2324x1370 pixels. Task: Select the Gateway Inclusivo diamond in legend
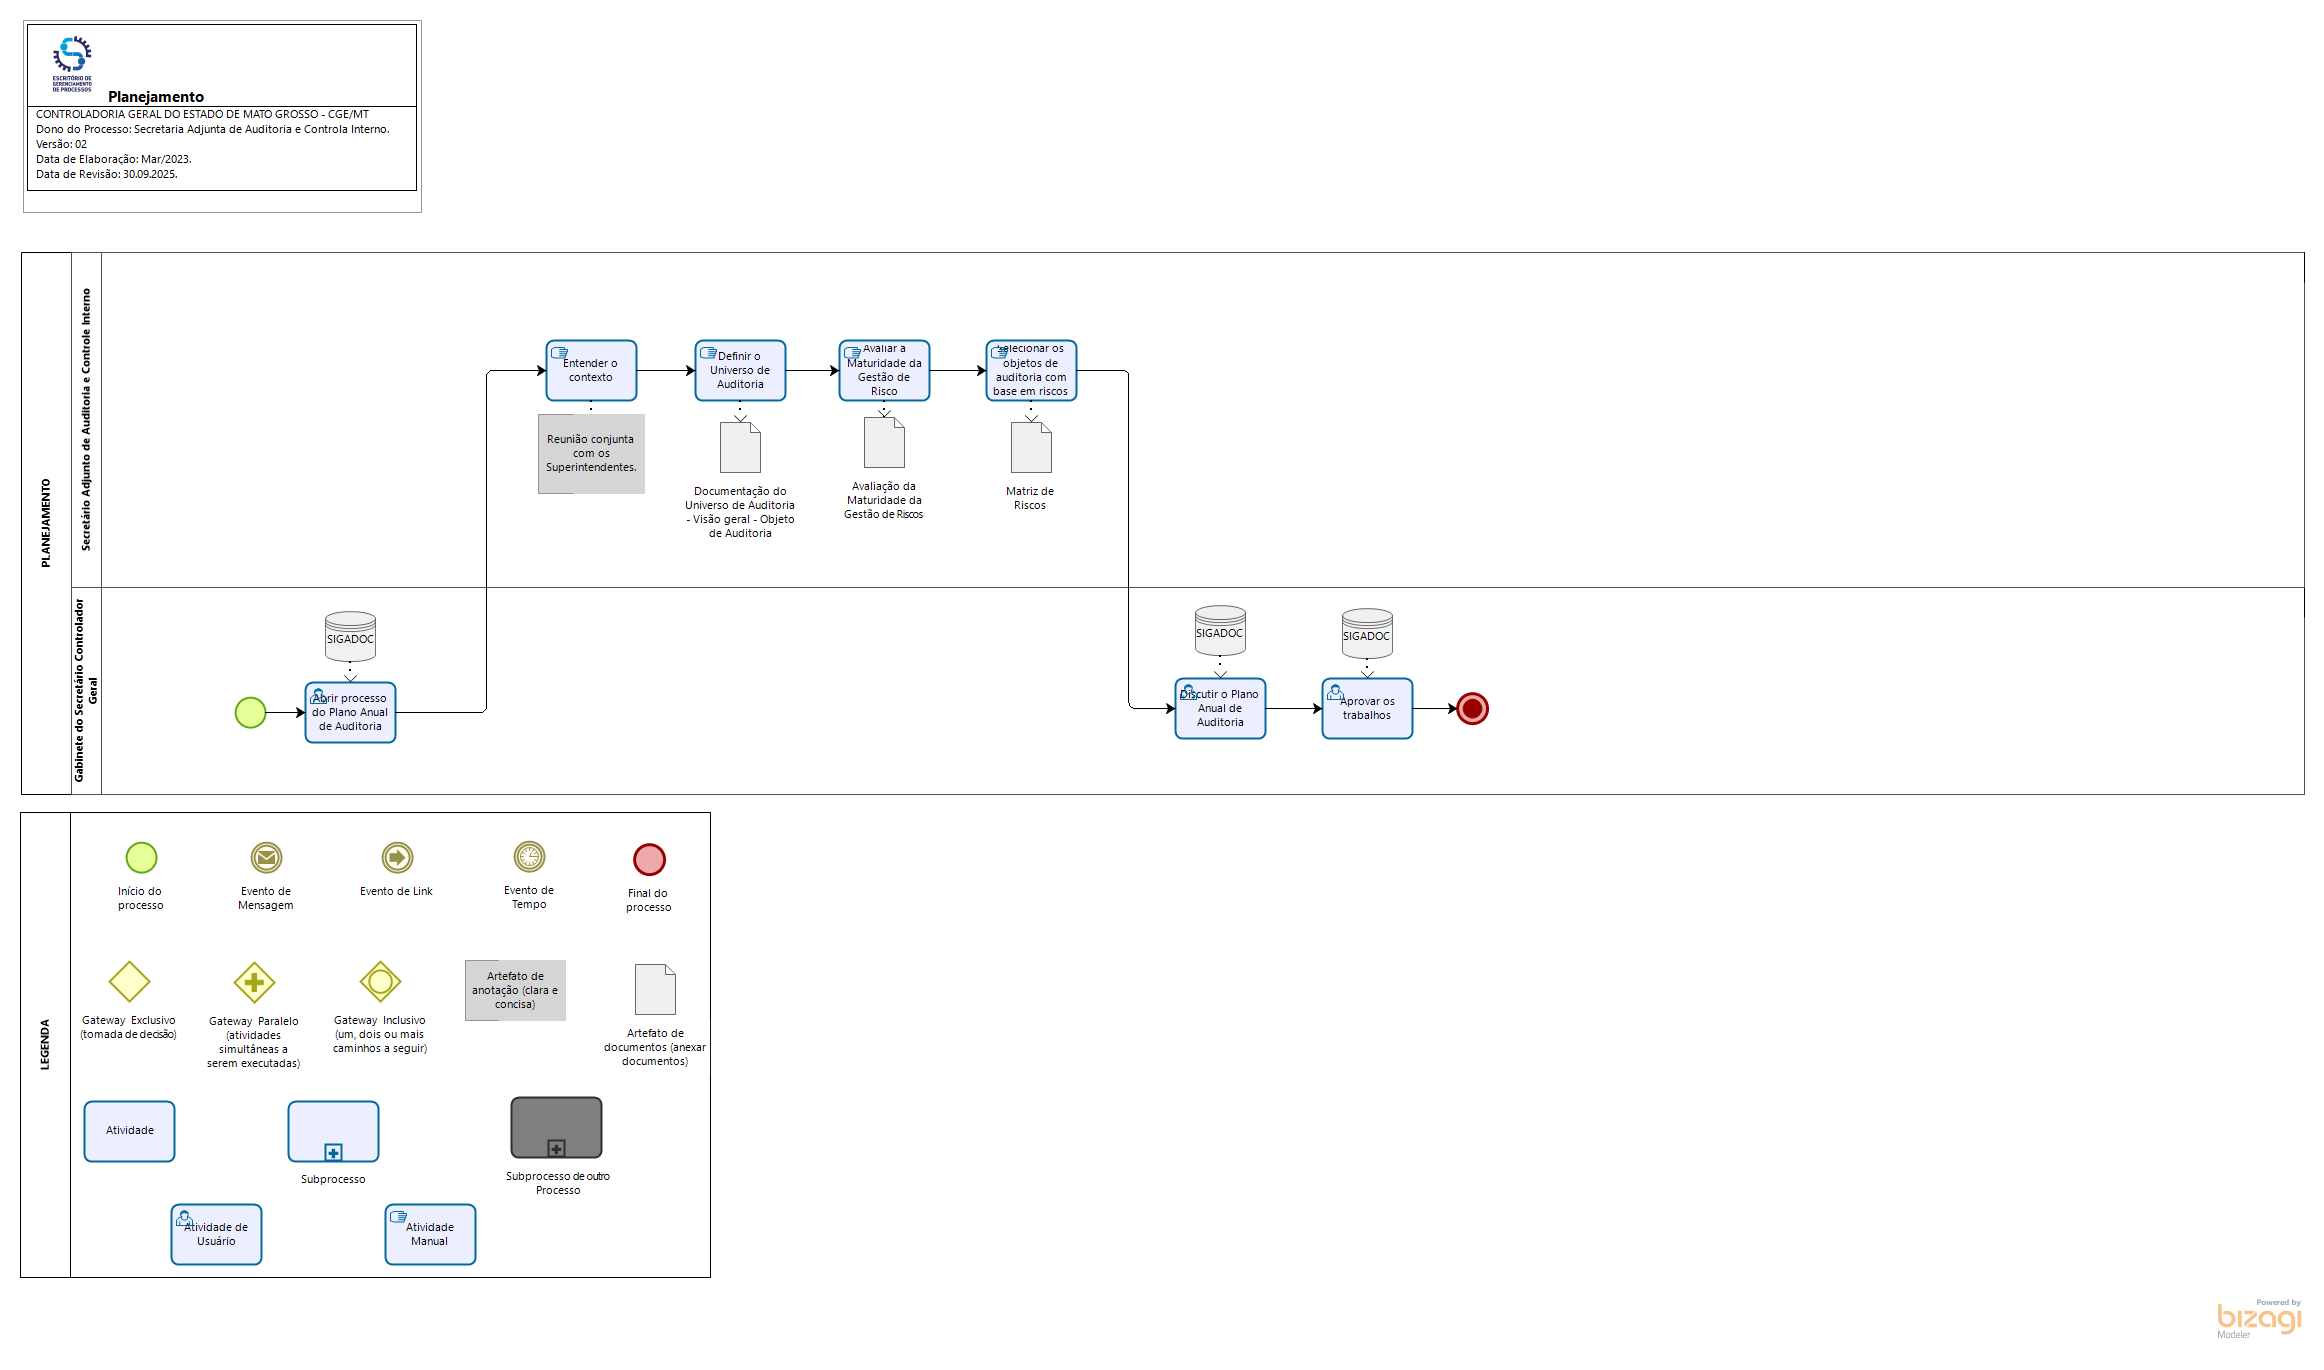380,982
